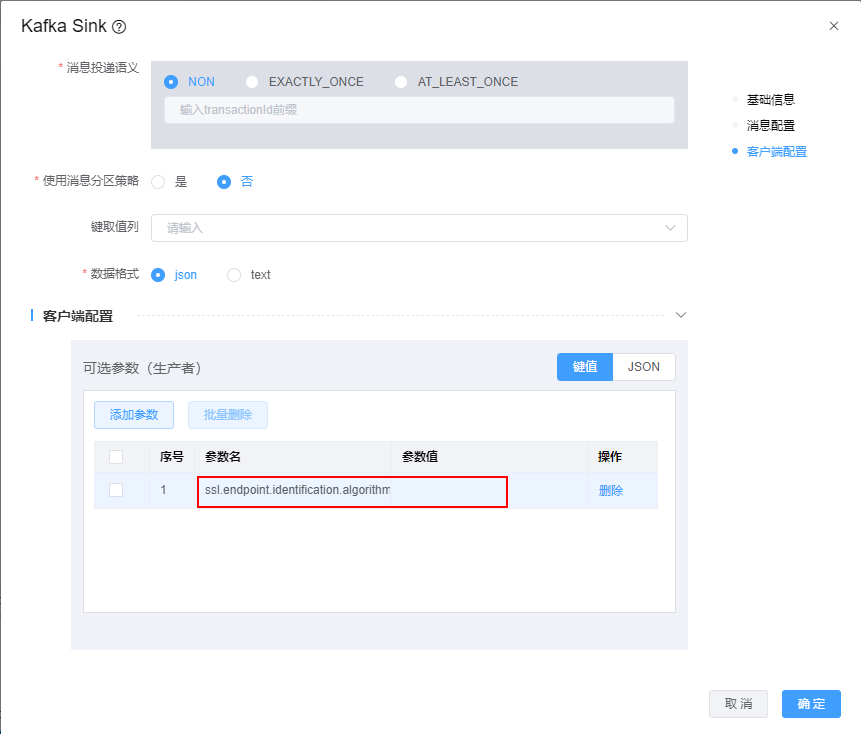Check the select-all checkbox in table header
The width and height of the screenshot is (861, 734).
116,457
